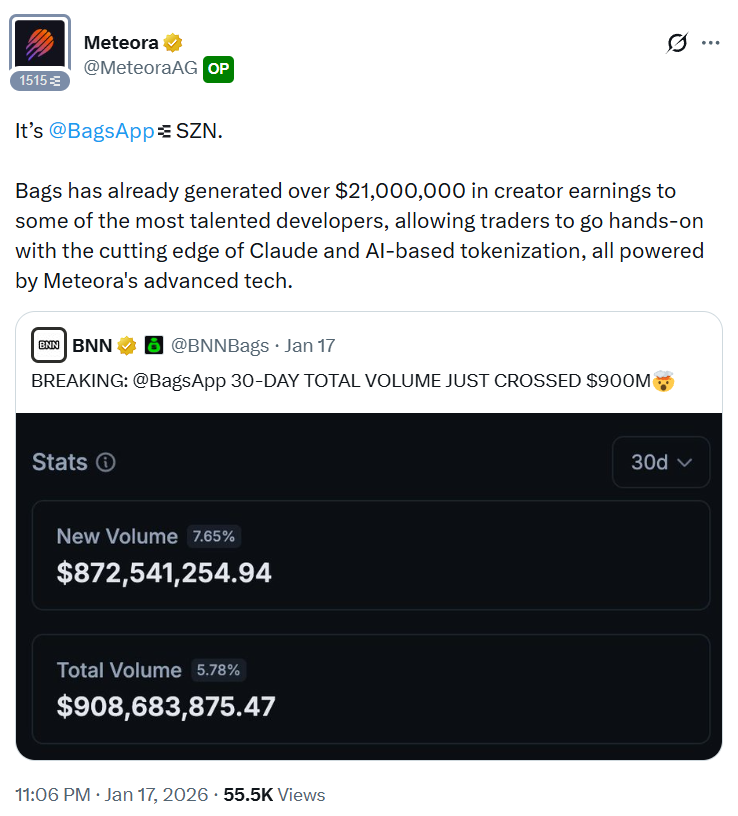The image size is (738, 816).
Task: Open the @BNNBags handle in quoted post
Action: pos(220,346)
